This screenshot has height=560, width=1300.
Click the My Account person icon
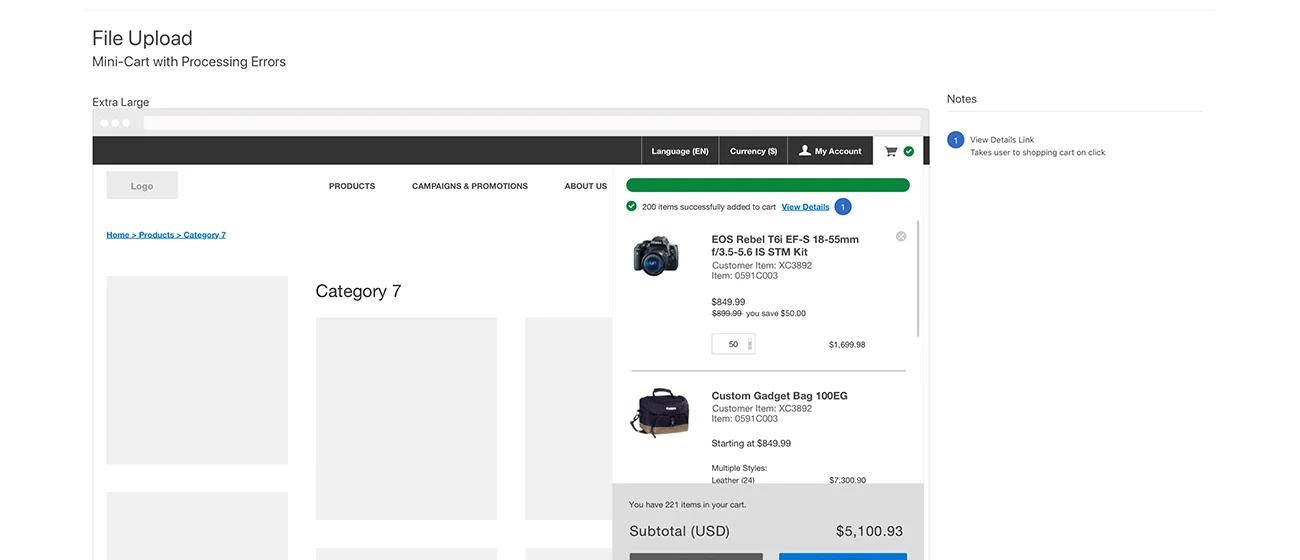804,151
